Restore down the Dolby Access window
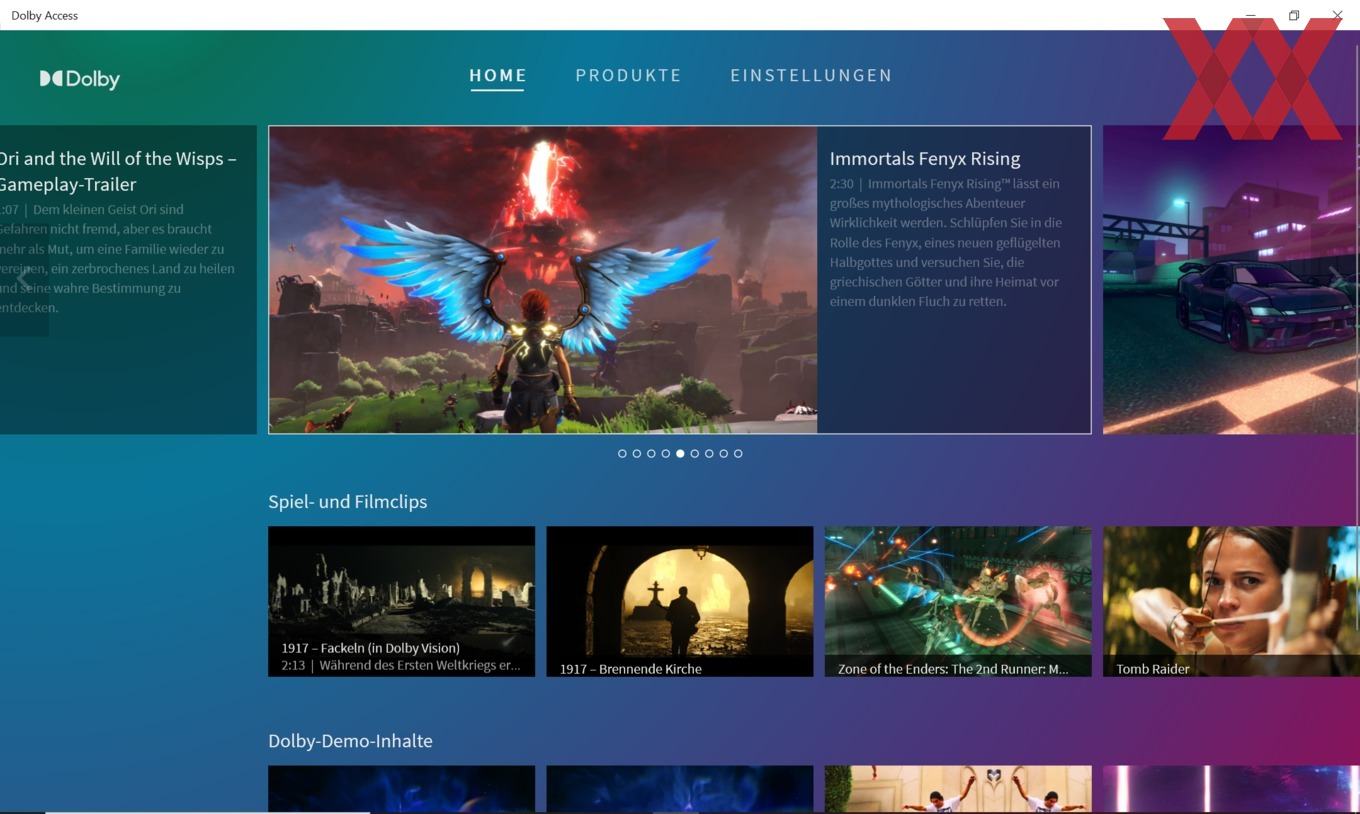Viewport: 1360px width, 814px height. click(1293, 15)
